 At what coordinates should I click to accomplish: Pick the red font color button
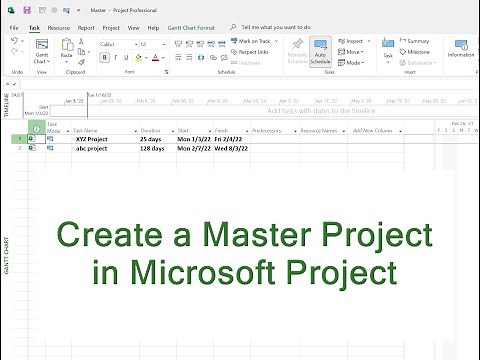click(155, 58)
